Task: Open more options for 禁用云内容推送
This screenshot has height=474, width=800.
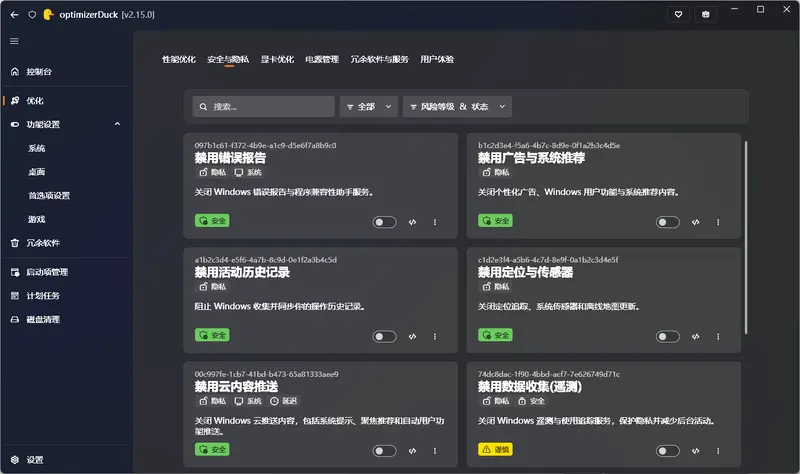Action: tap(435, 451)
